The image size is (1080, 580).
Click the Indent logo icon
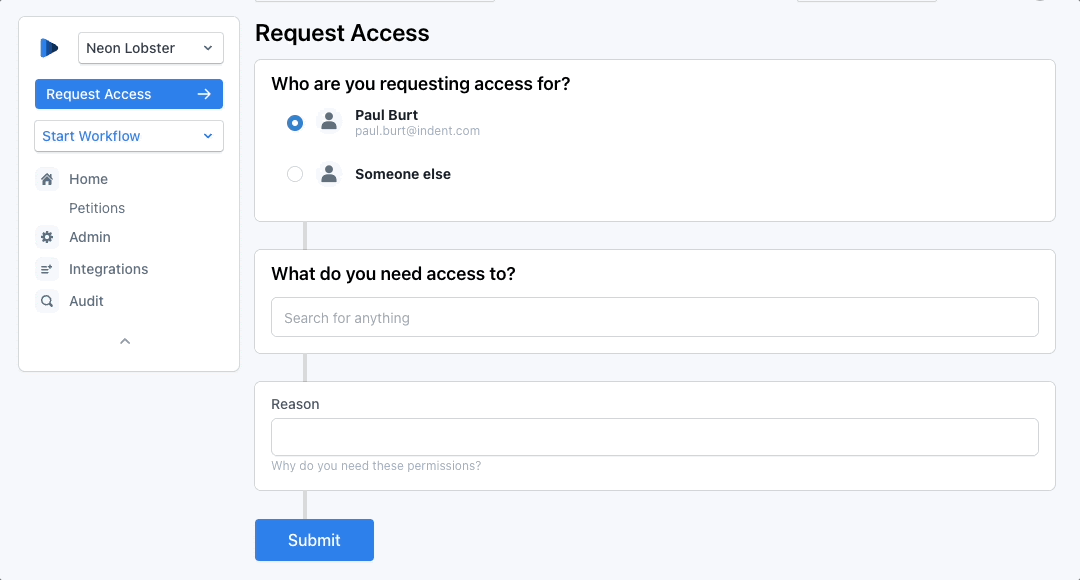[x=49, y=48]
